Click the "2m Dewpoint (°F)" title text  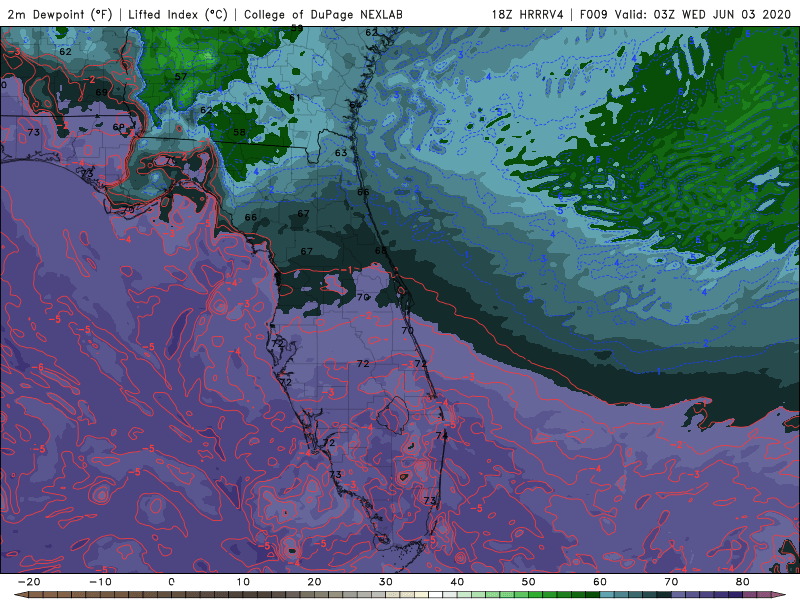click(x=60, y=14)
